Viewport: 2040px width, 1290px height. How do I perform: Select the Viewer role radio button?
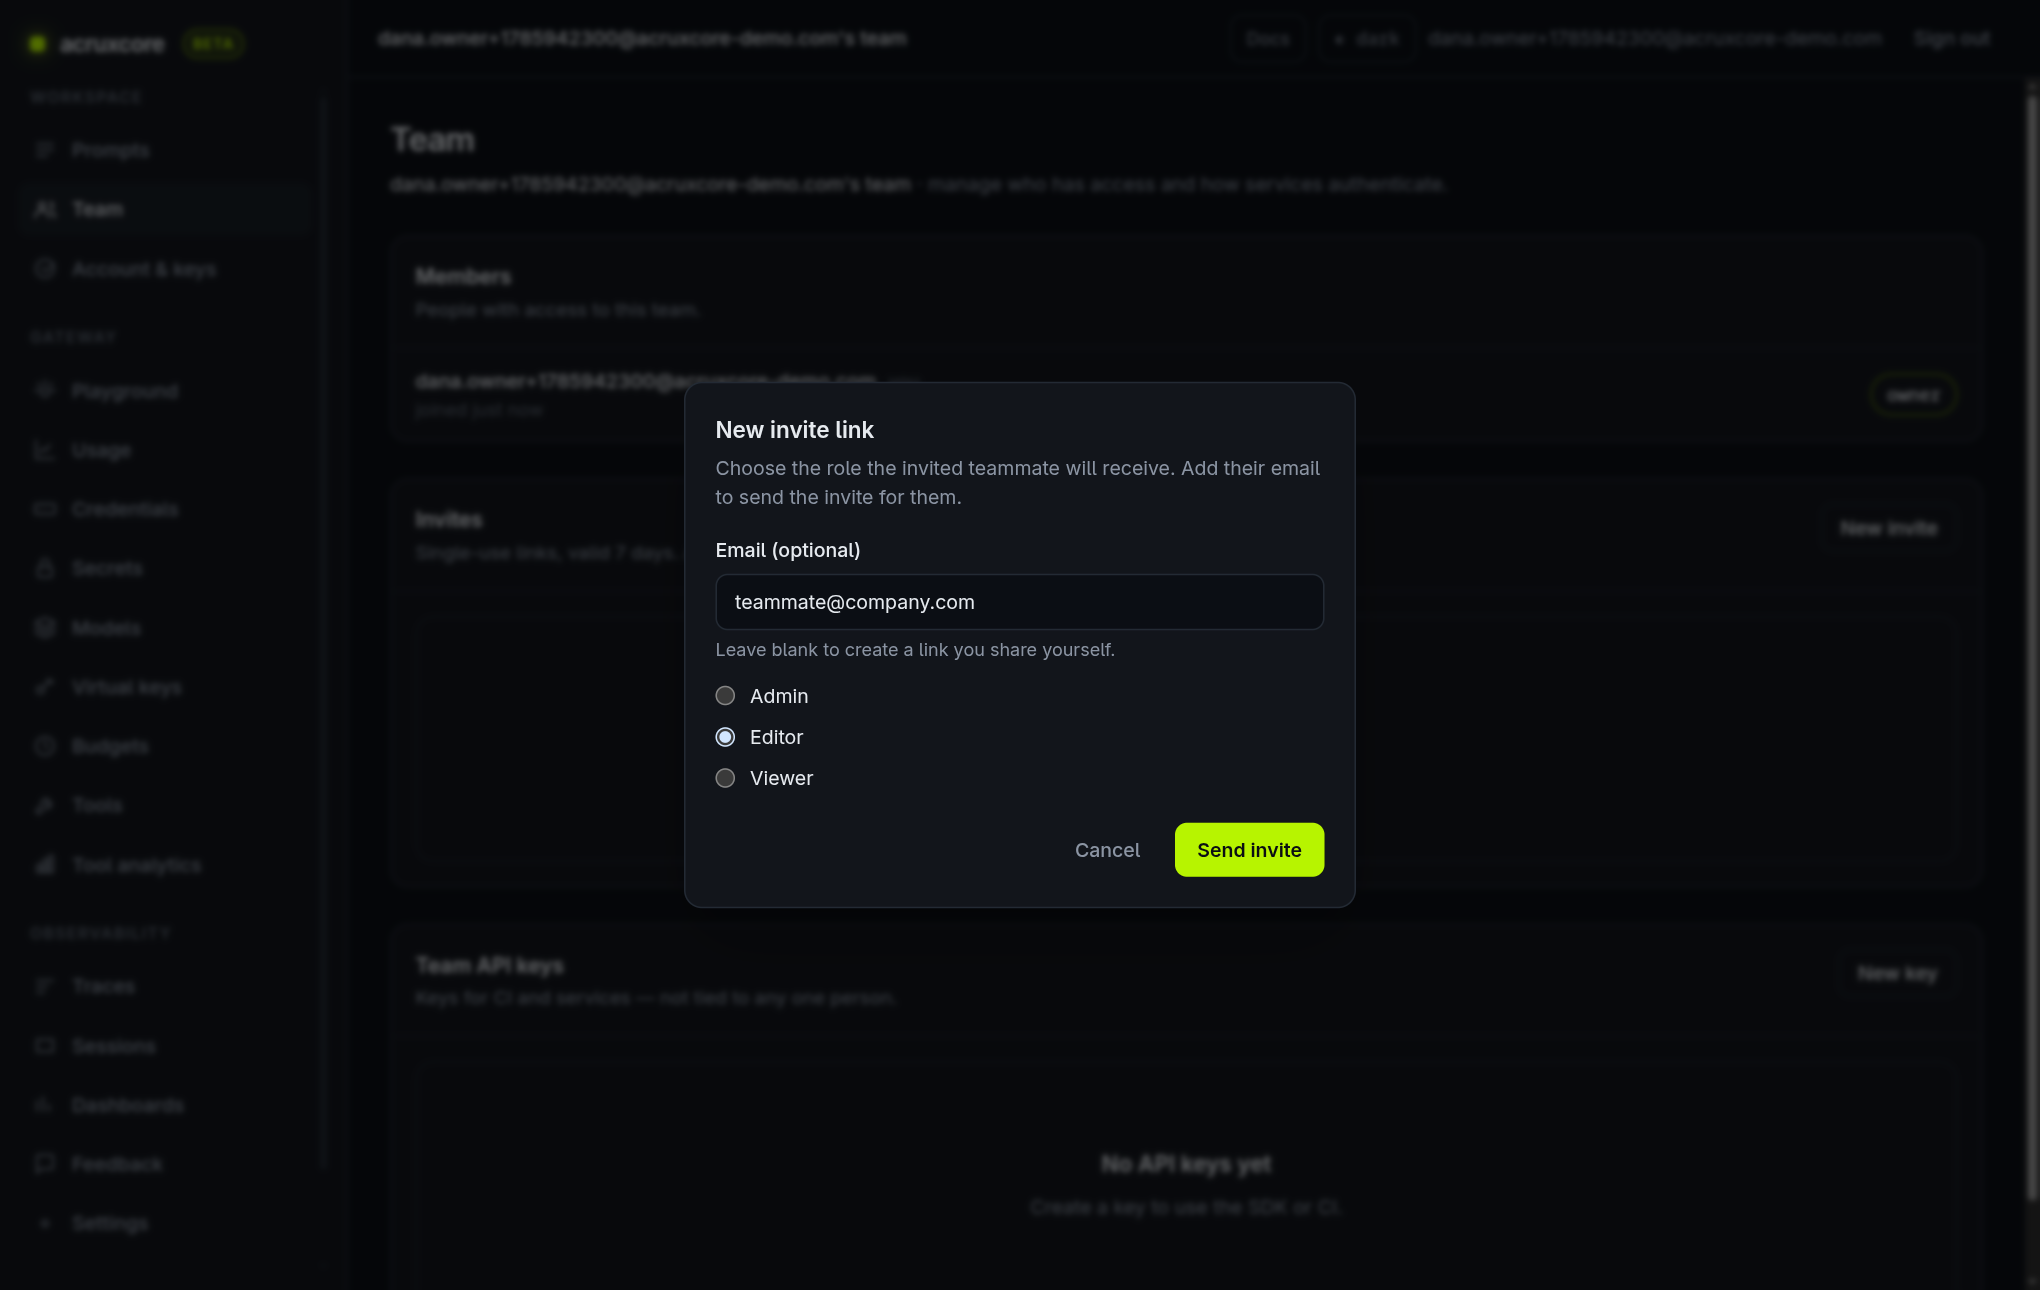pyautogui.click(x=725, y=778)
